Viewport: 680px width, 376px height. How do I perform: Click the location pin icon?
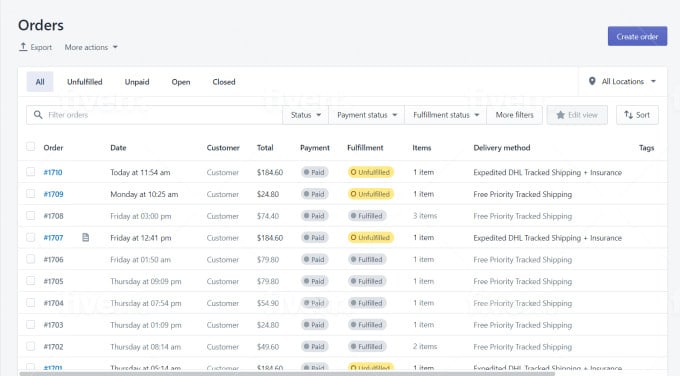[x=592, y=81]
